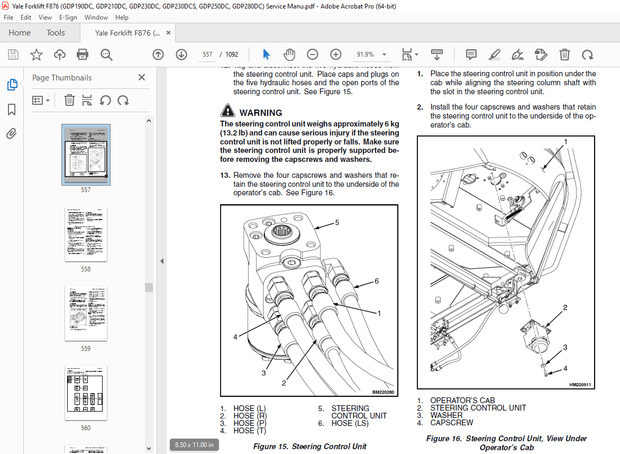Open the File menu
Screen dimensions: 620x454
[x=8, y=17]
